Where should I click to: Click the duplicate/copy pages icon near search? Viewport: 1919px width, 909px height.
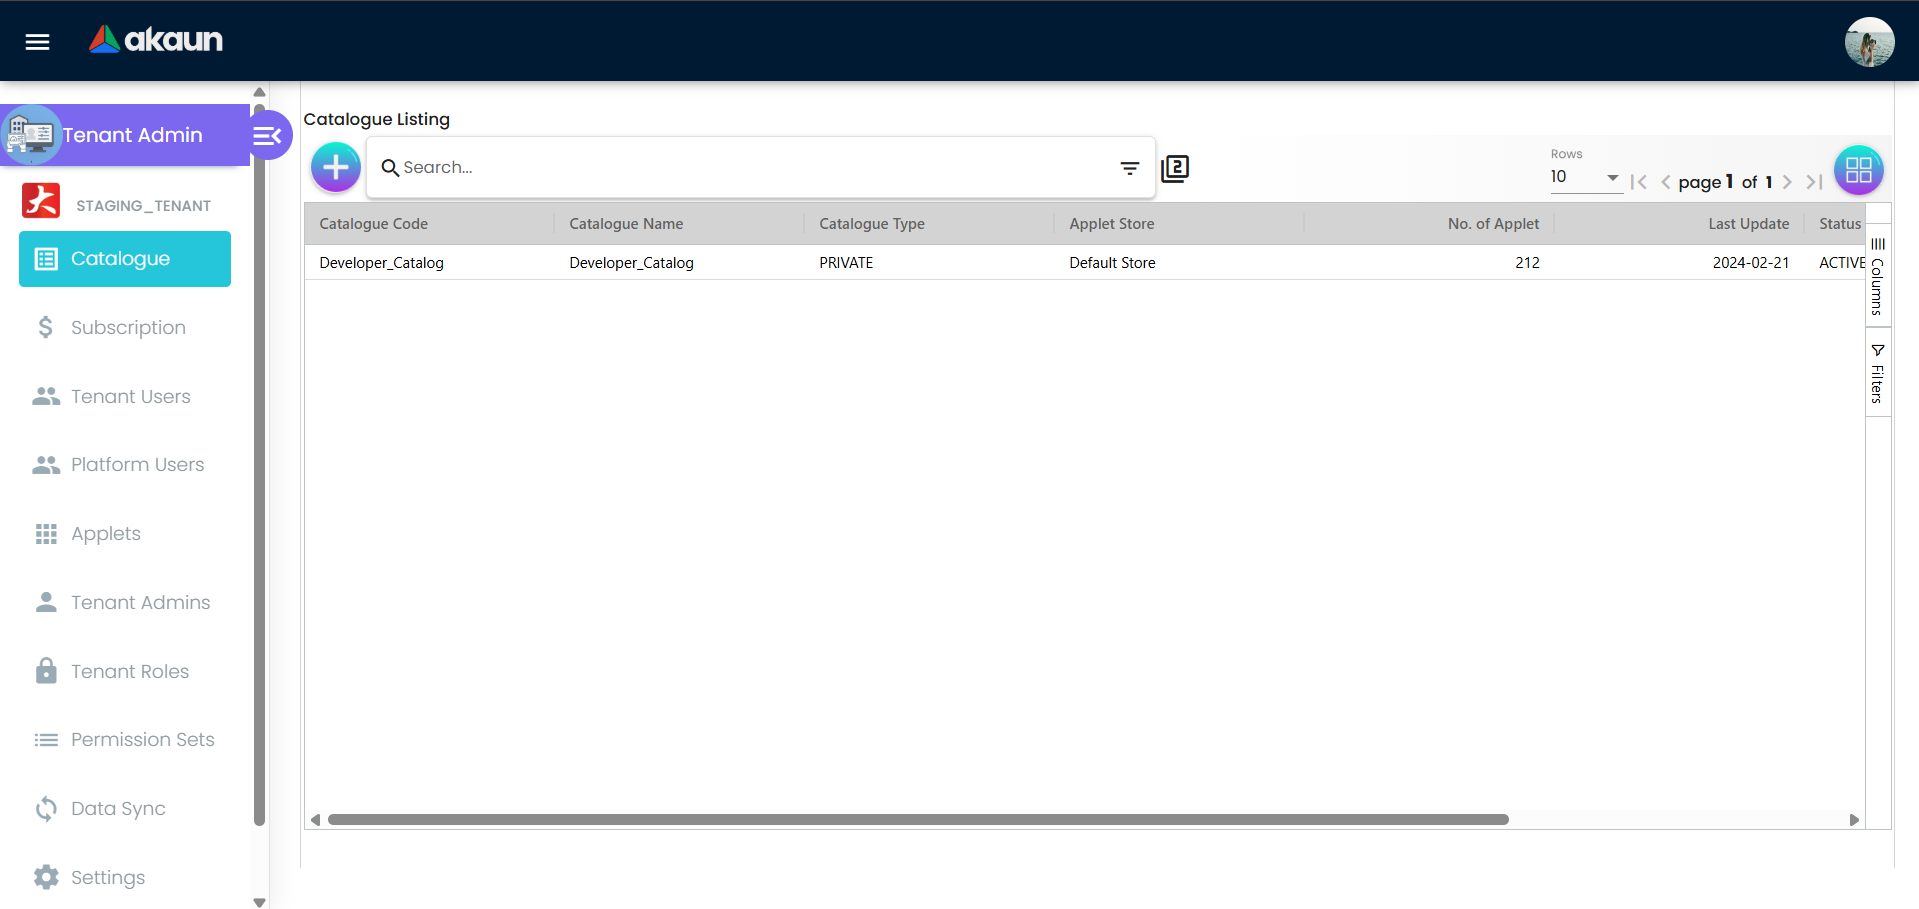(x=1175, y=169)
